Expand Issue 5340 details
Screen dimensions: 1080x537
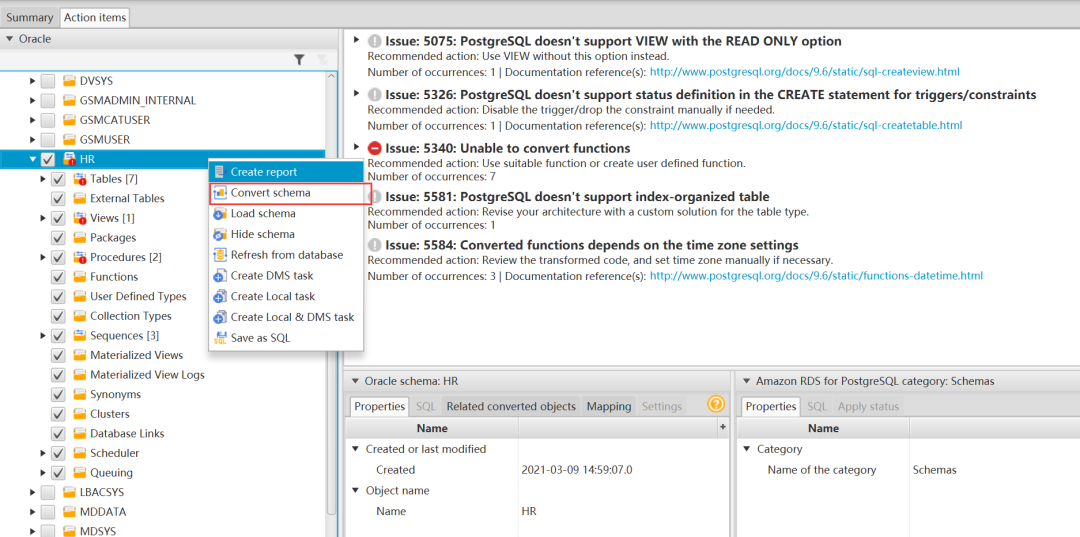click(x=356, y=147)
